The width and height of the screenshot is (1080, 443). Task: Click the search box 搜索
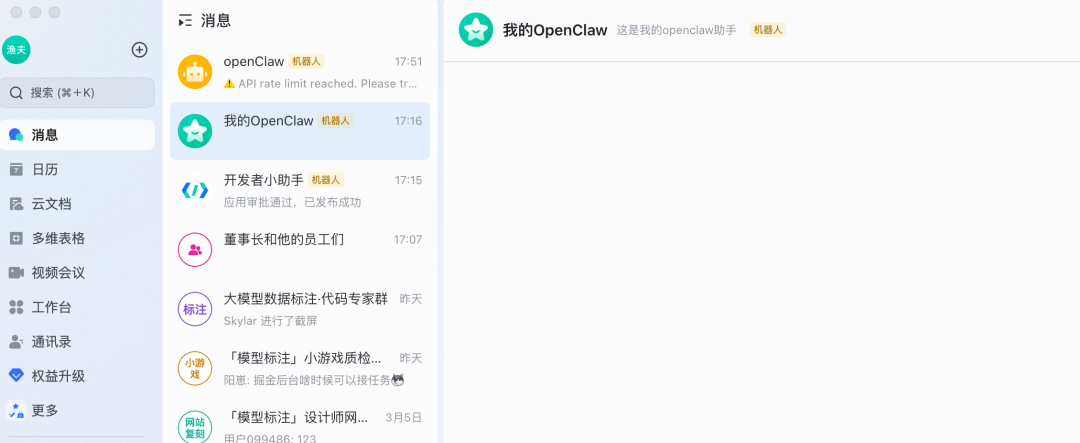[77, 92]
